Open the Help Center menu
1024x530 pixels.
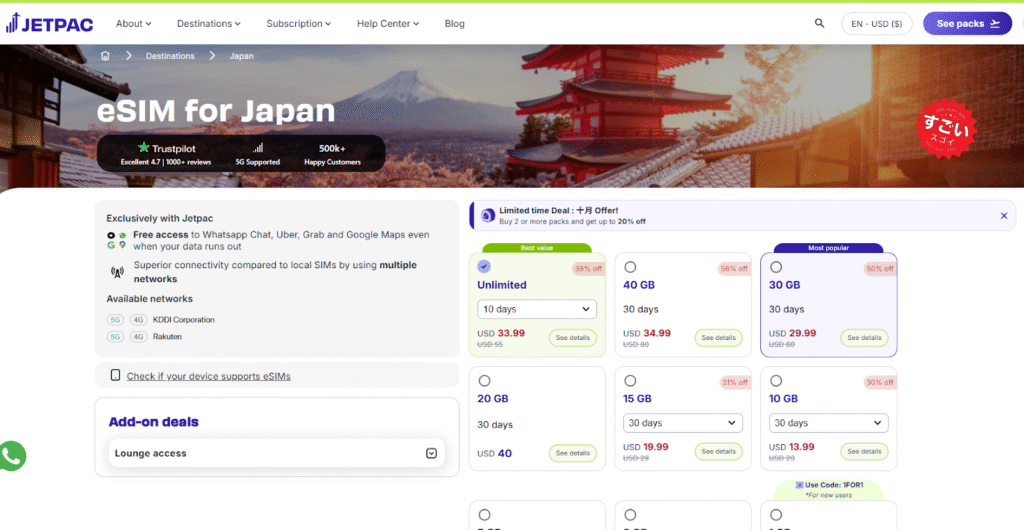pyautogui.click(x=388, y=23)
